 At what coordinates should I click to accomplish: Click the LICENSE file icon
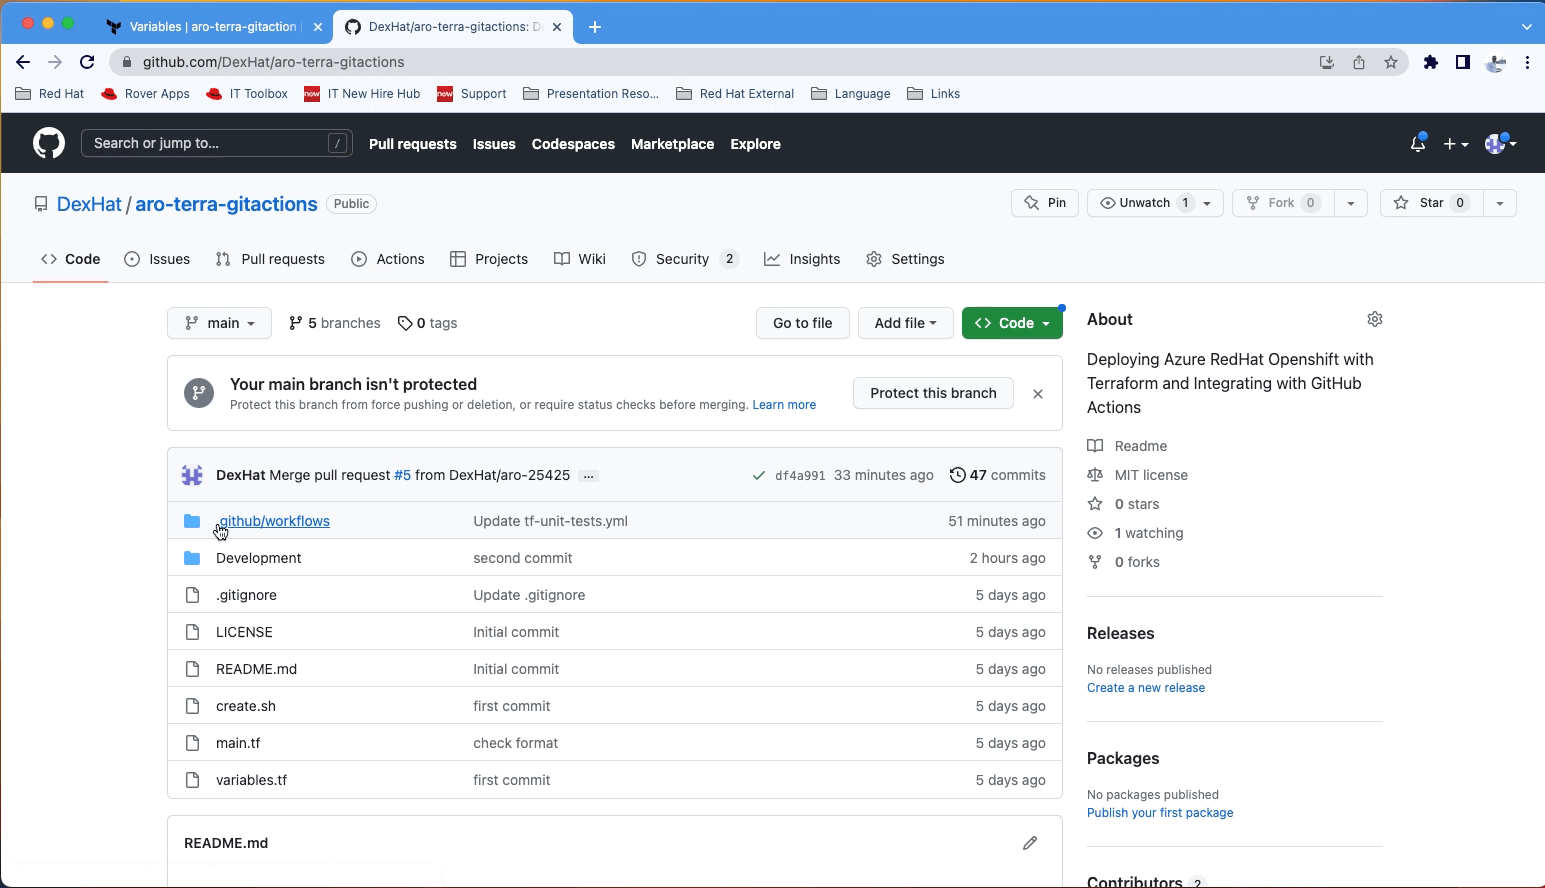[x=192, y=632]
